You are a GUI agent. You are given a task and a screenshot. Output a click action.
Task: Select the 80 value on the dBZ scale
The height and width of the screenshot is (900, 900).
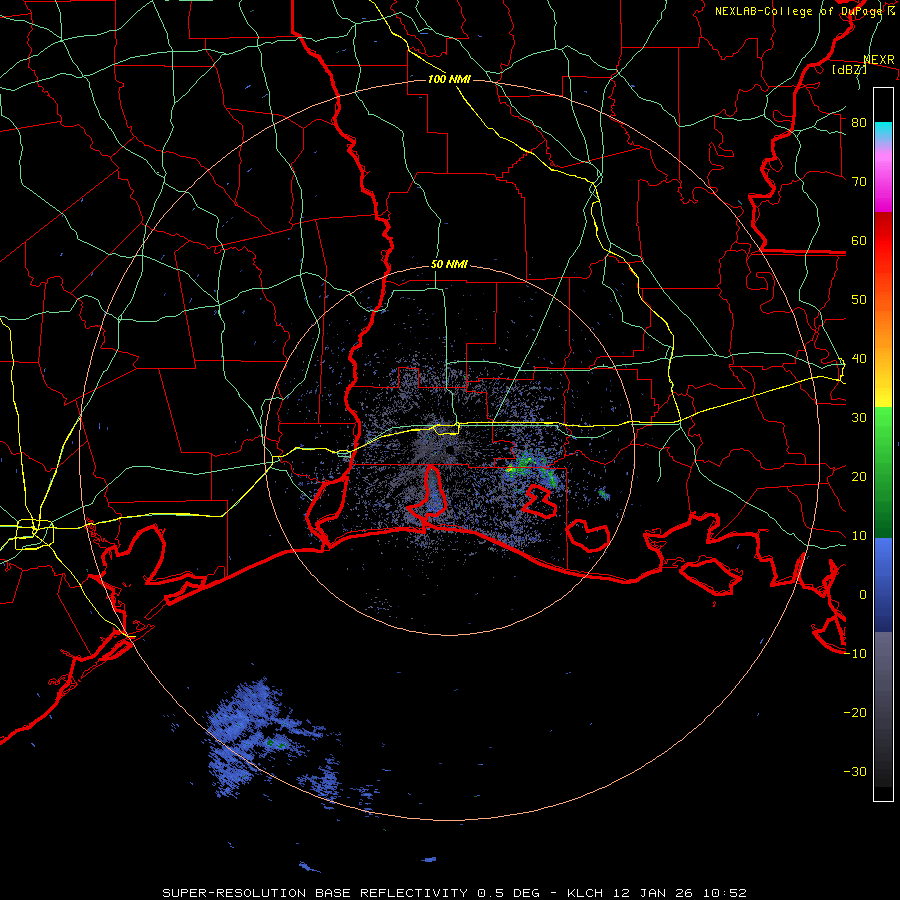tap(859, 123)
